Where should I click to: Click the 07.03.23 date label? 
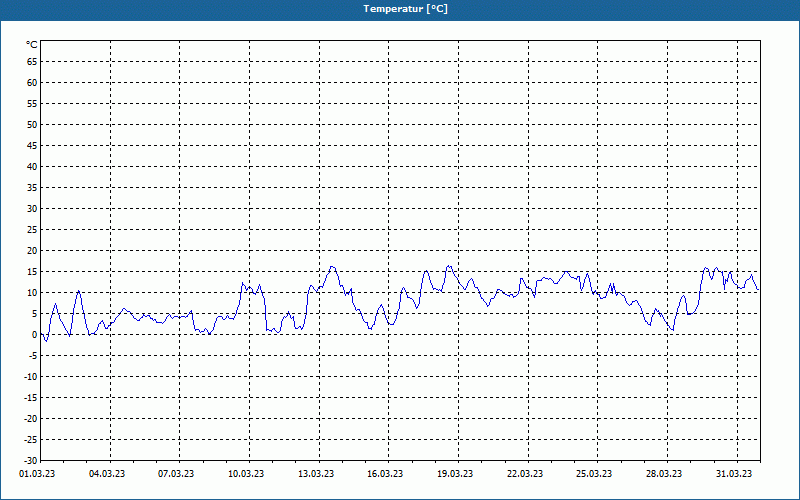click(x=176, y=473)
